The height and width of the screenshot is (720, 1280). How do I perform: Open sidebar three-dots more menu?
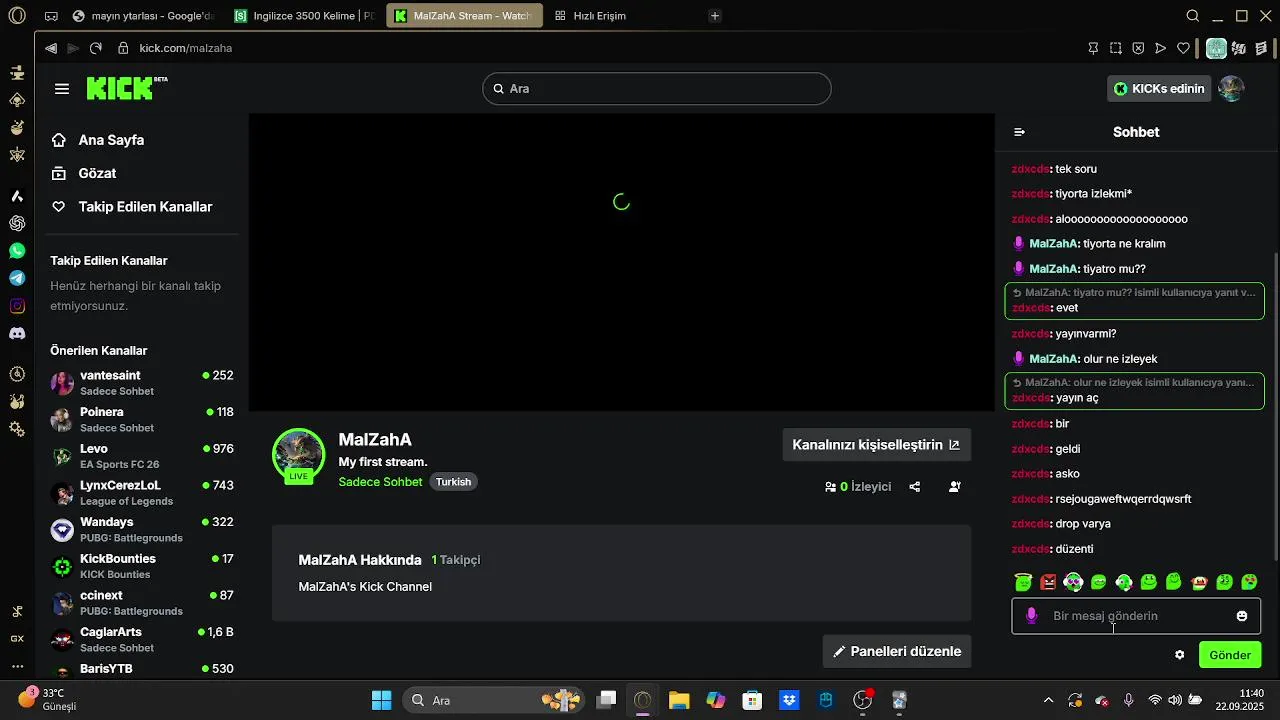[x=17, y=666]
